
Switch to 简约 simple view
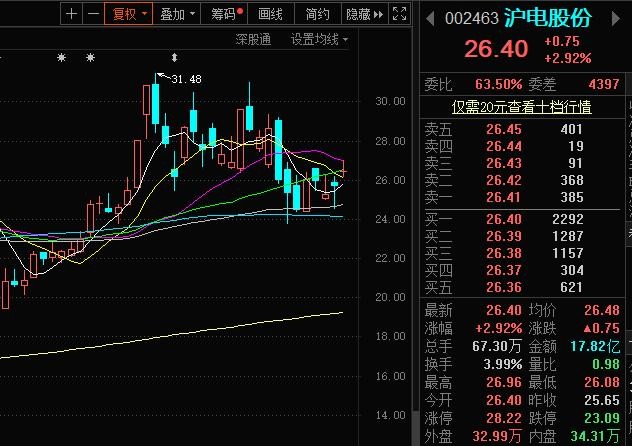coord(317,14)
